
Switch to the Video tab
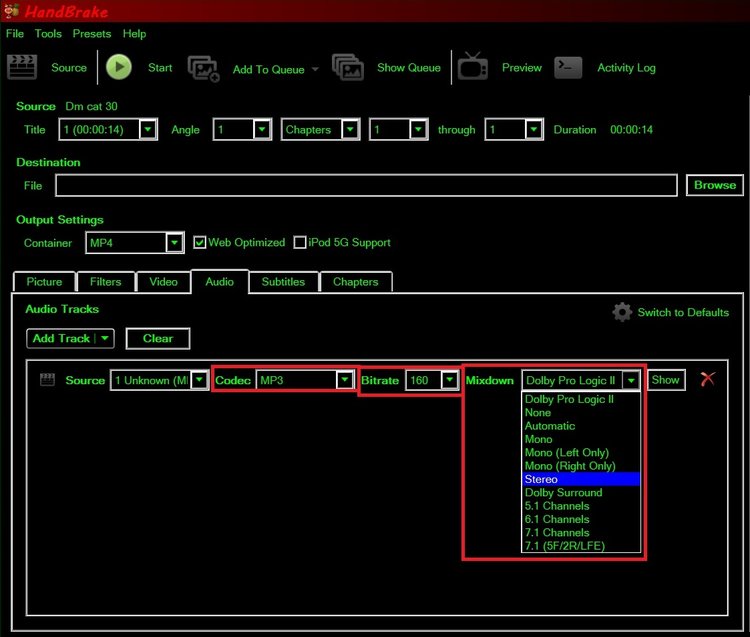click(x=163, y=282)
